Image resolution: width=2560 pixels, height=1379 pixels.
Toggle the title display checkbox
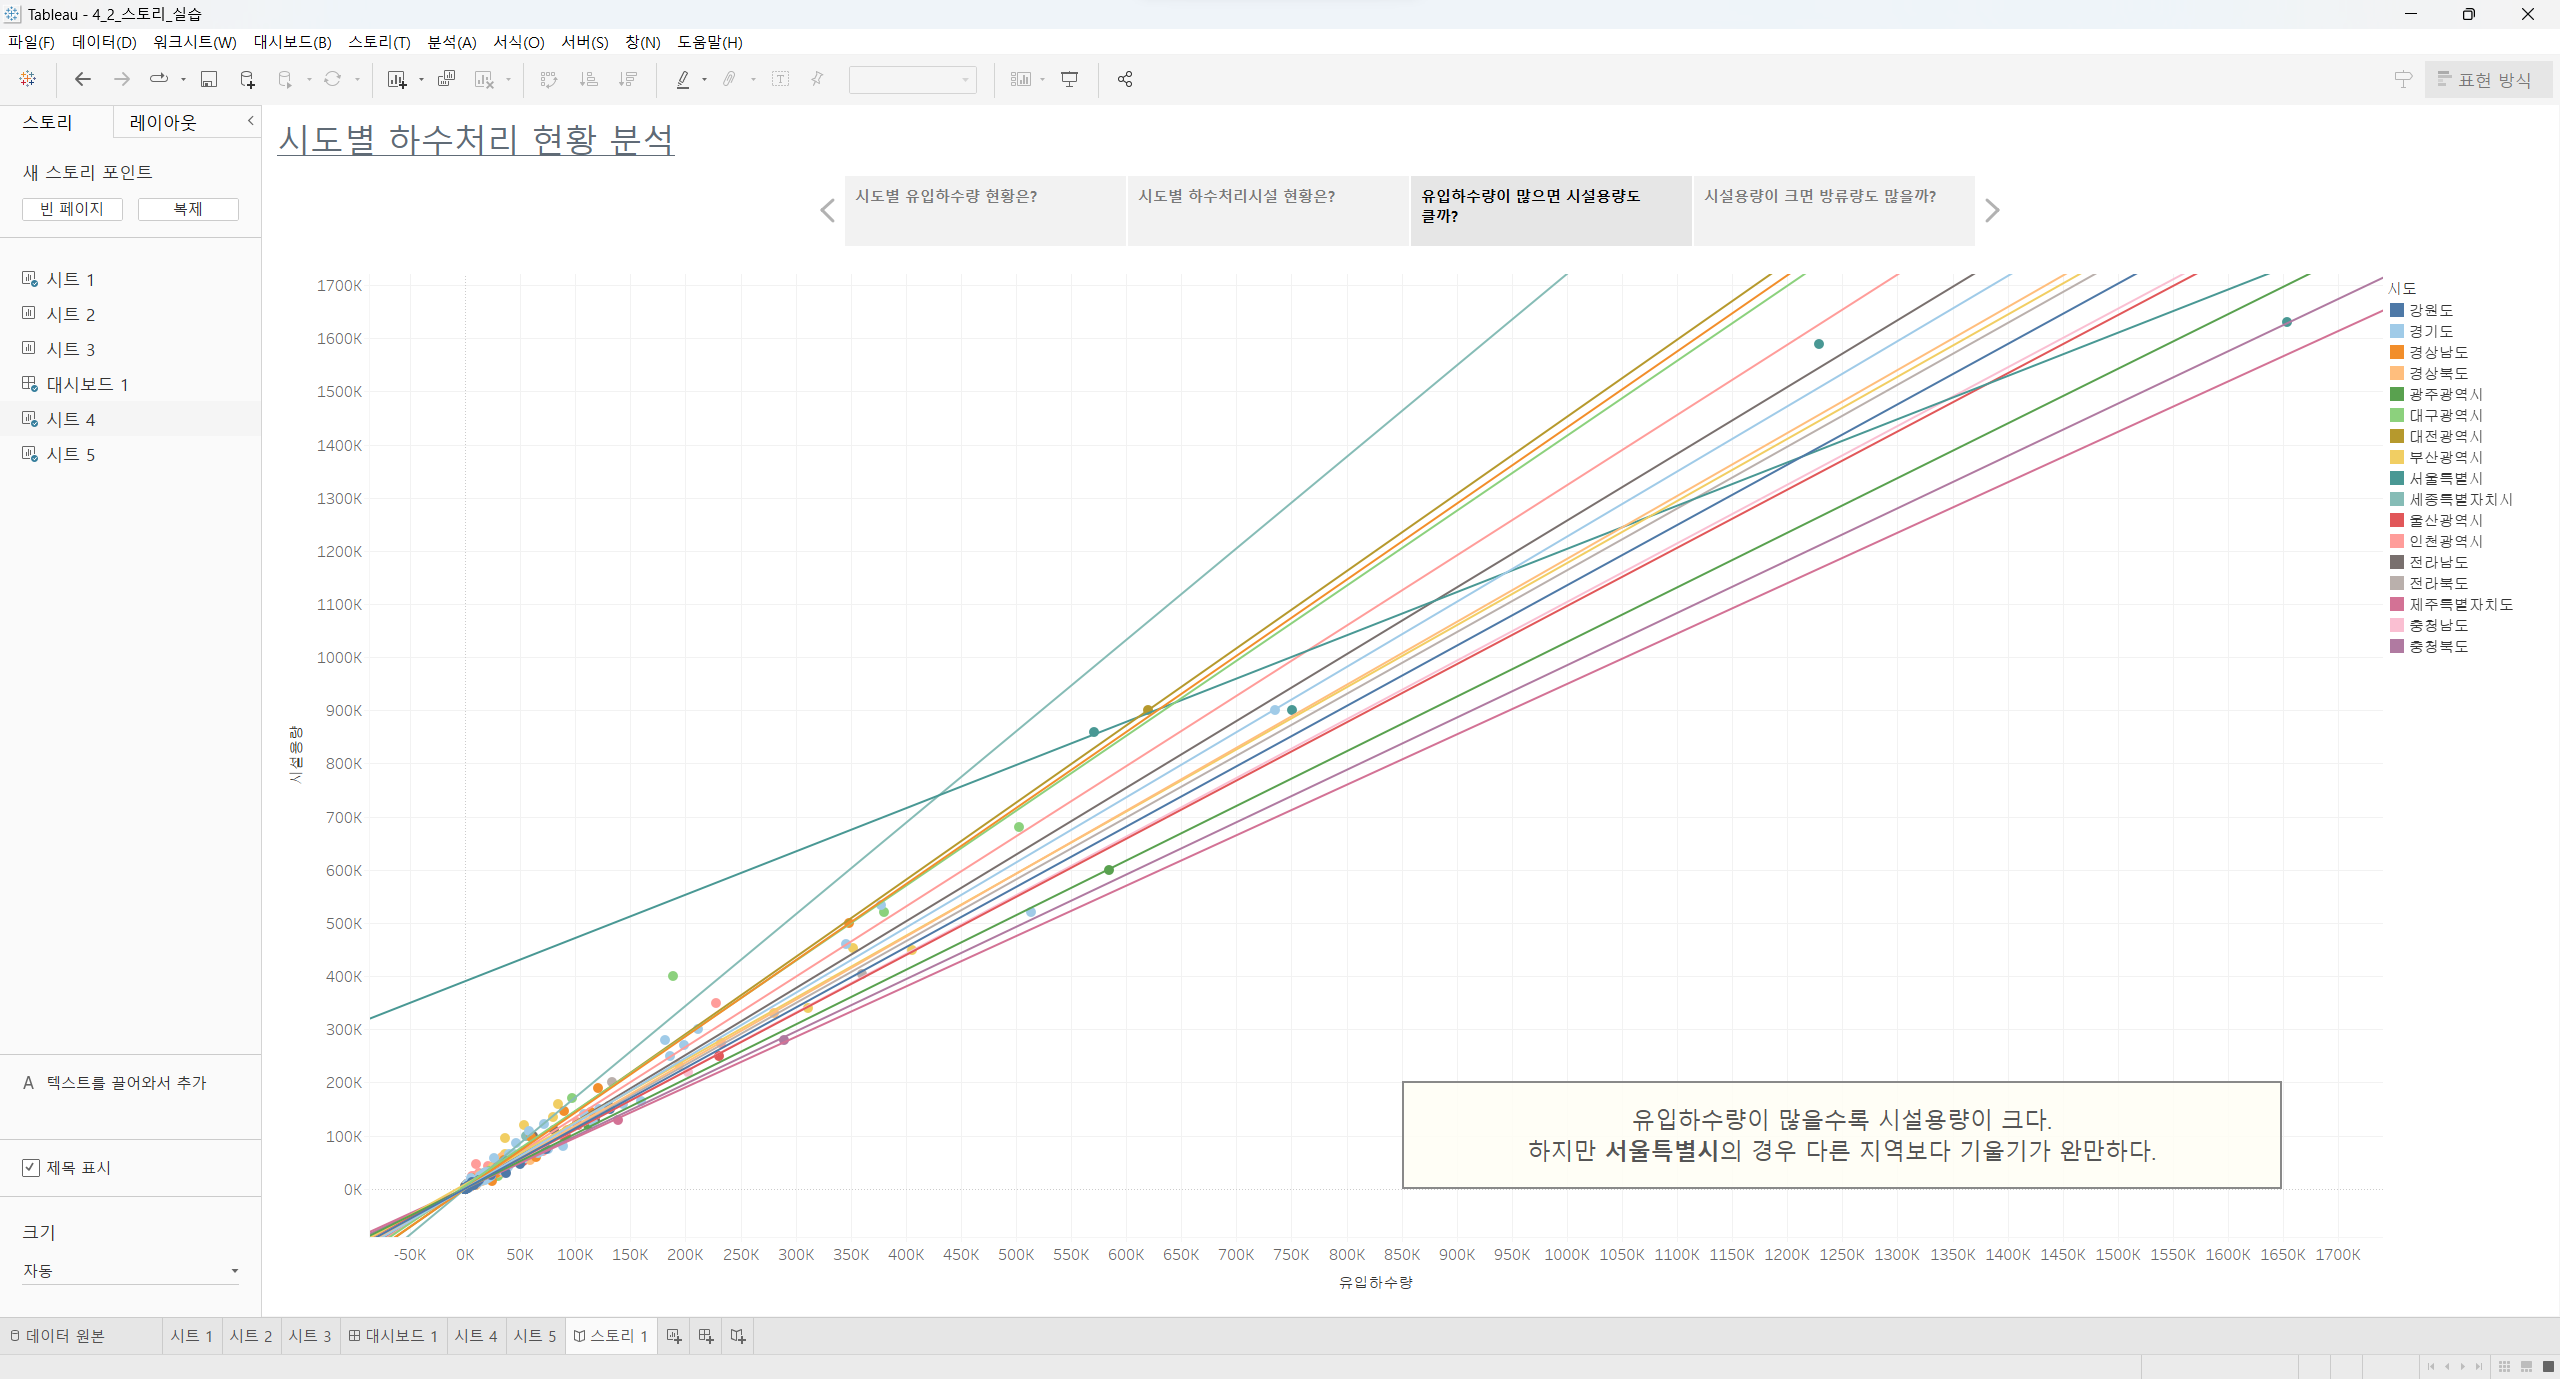click(31, 1168)
